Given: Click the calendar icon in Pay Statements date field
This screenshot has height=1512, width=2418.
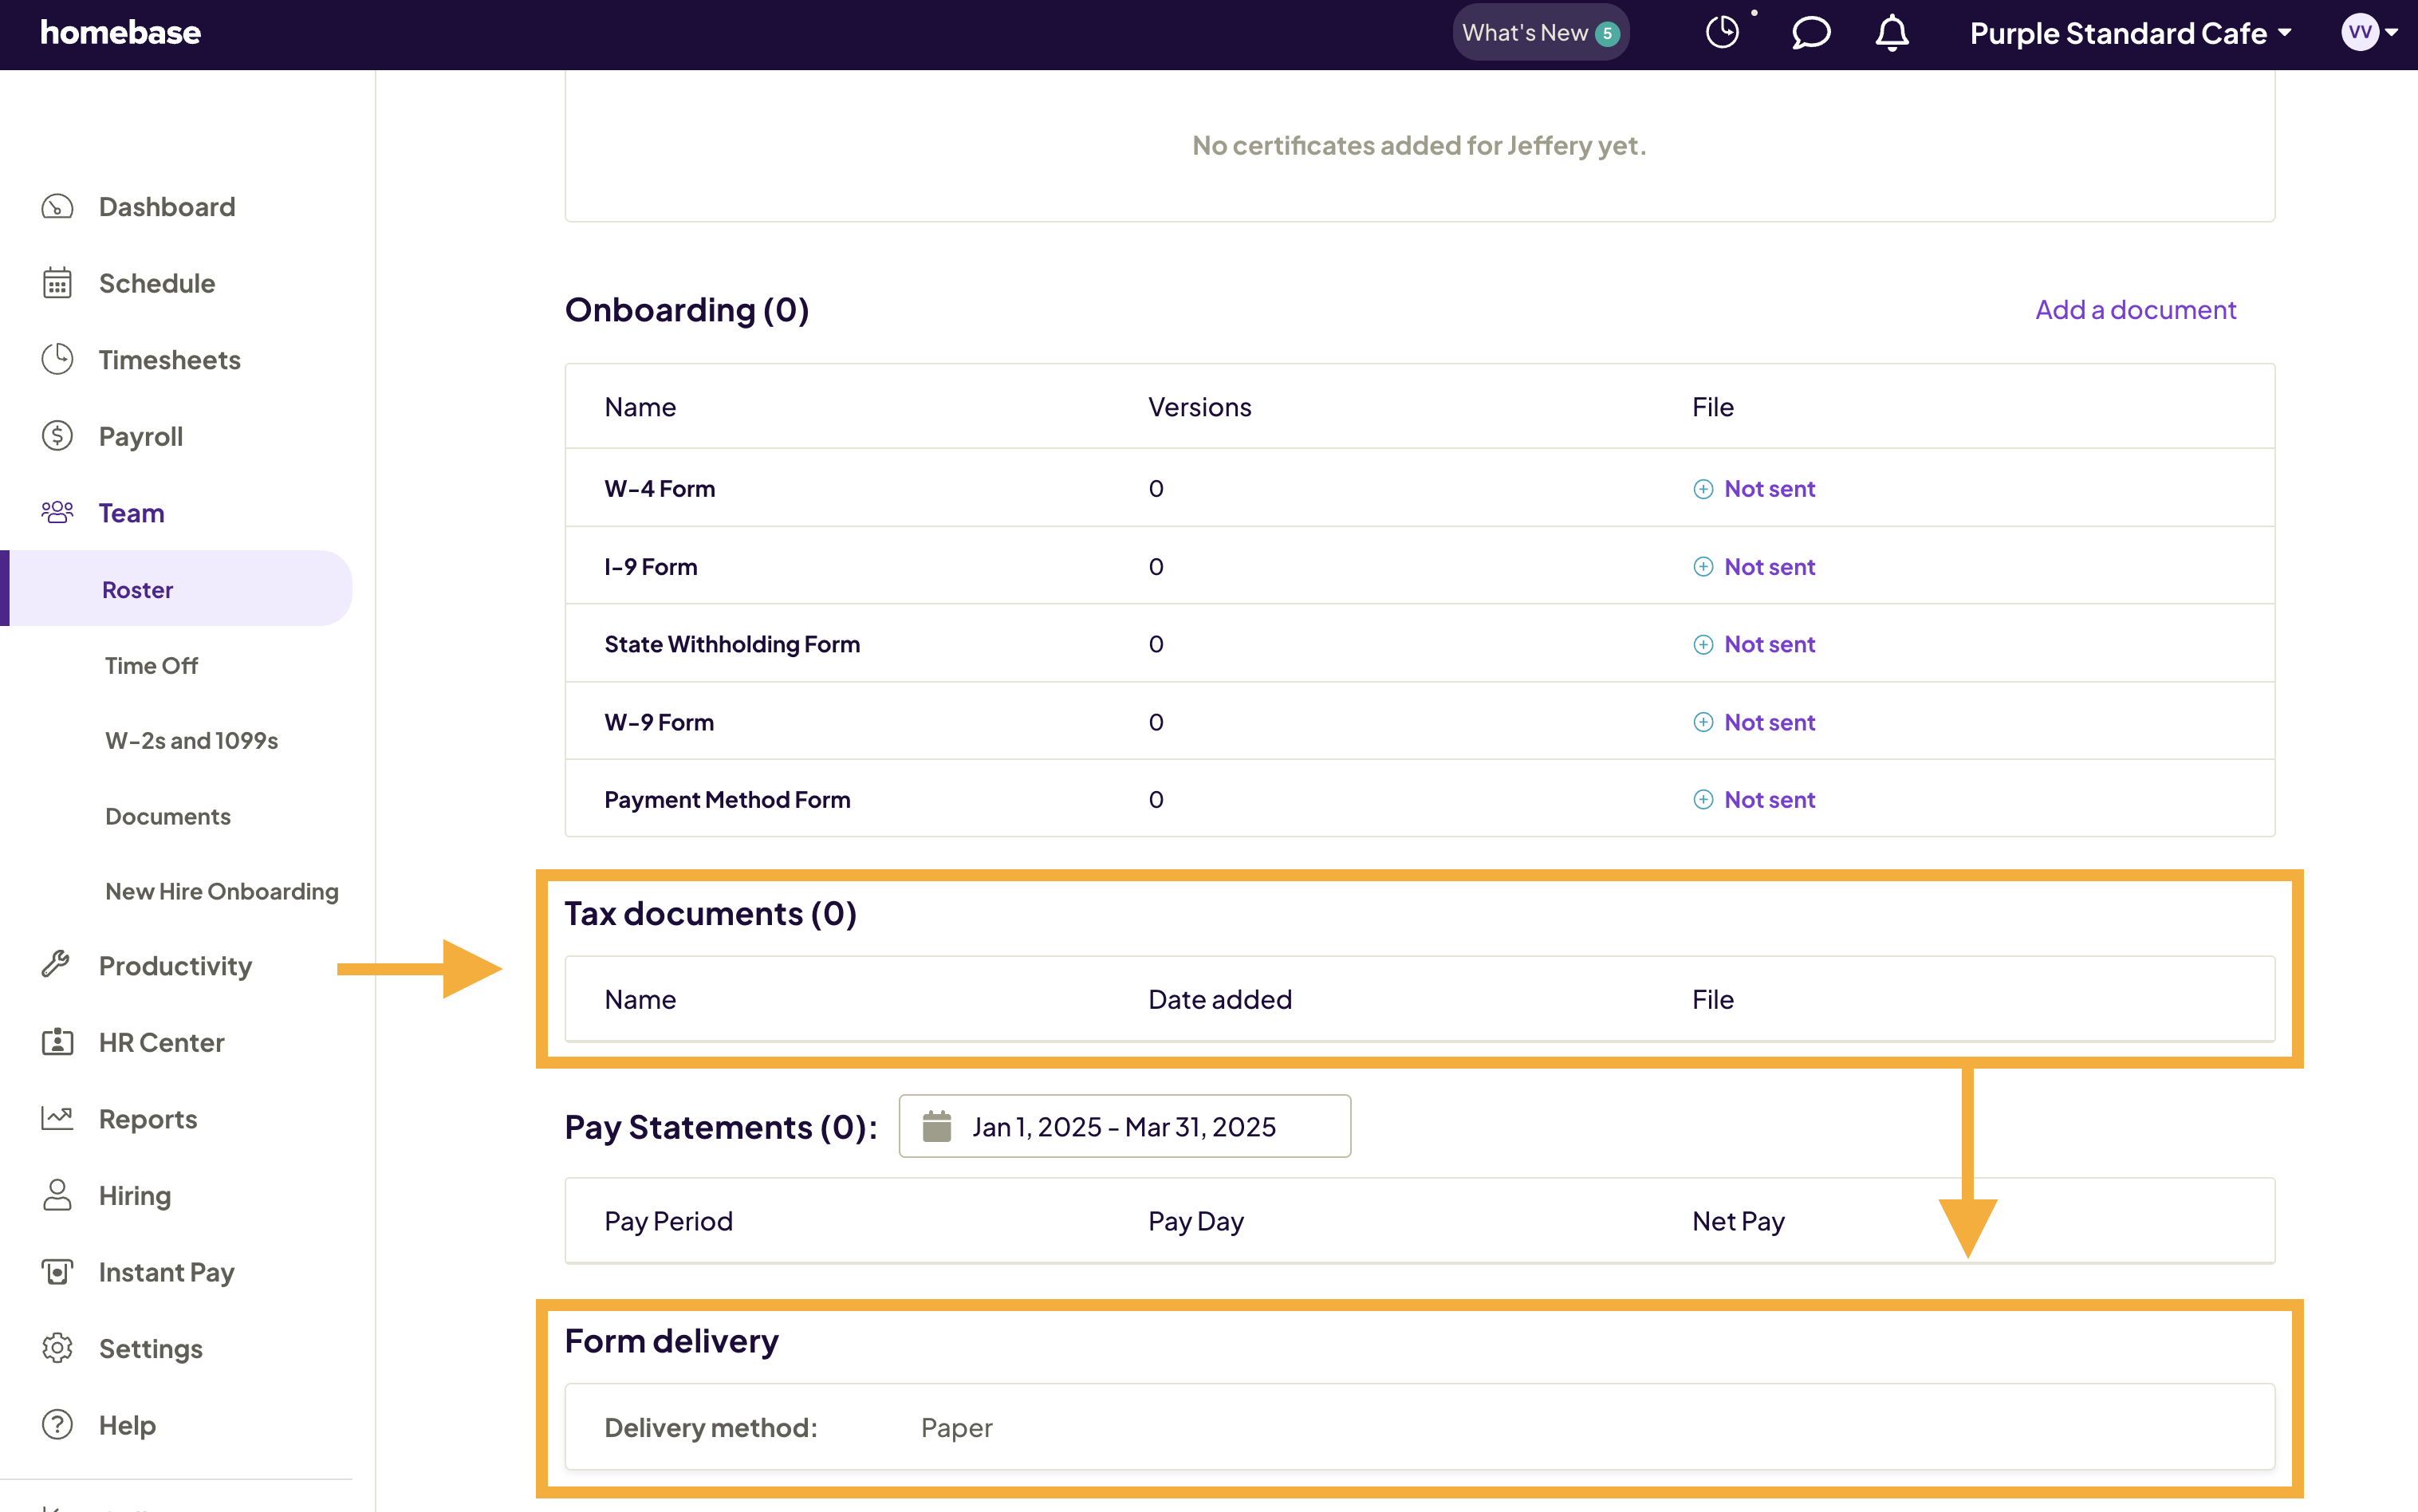Looking at the screenshot, I should 936,1126.
